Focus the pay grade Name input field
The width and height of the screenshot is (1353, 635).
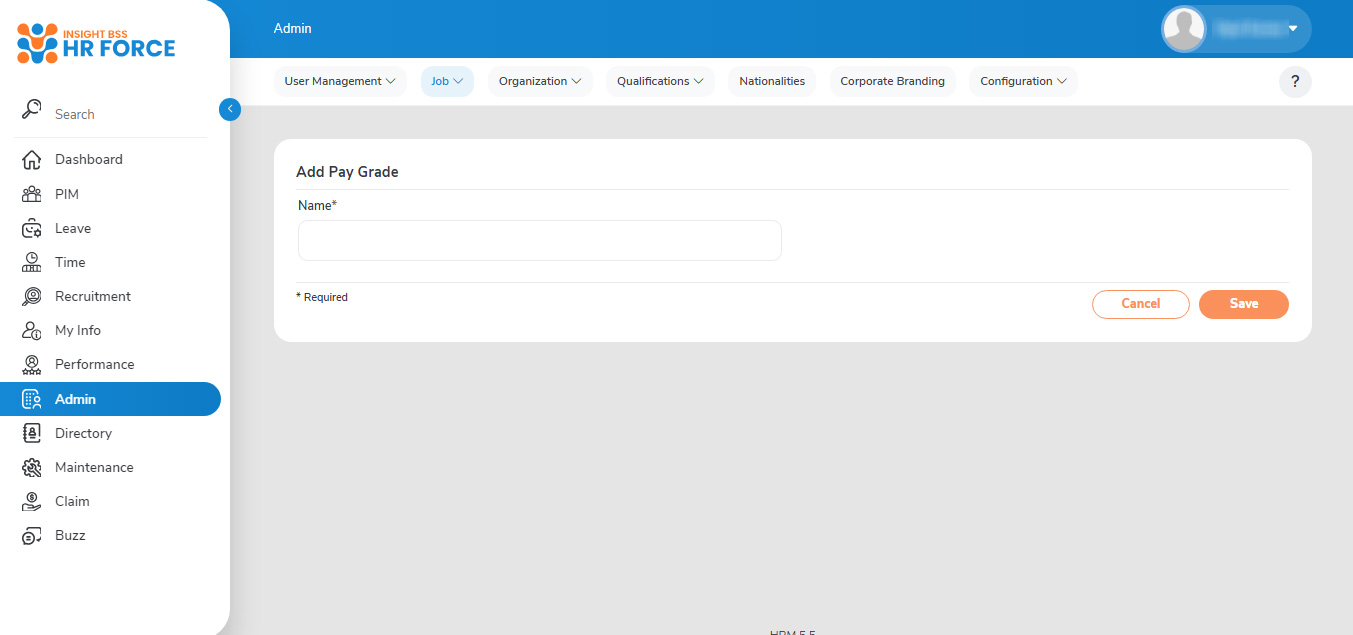click(x=540, y=240)
